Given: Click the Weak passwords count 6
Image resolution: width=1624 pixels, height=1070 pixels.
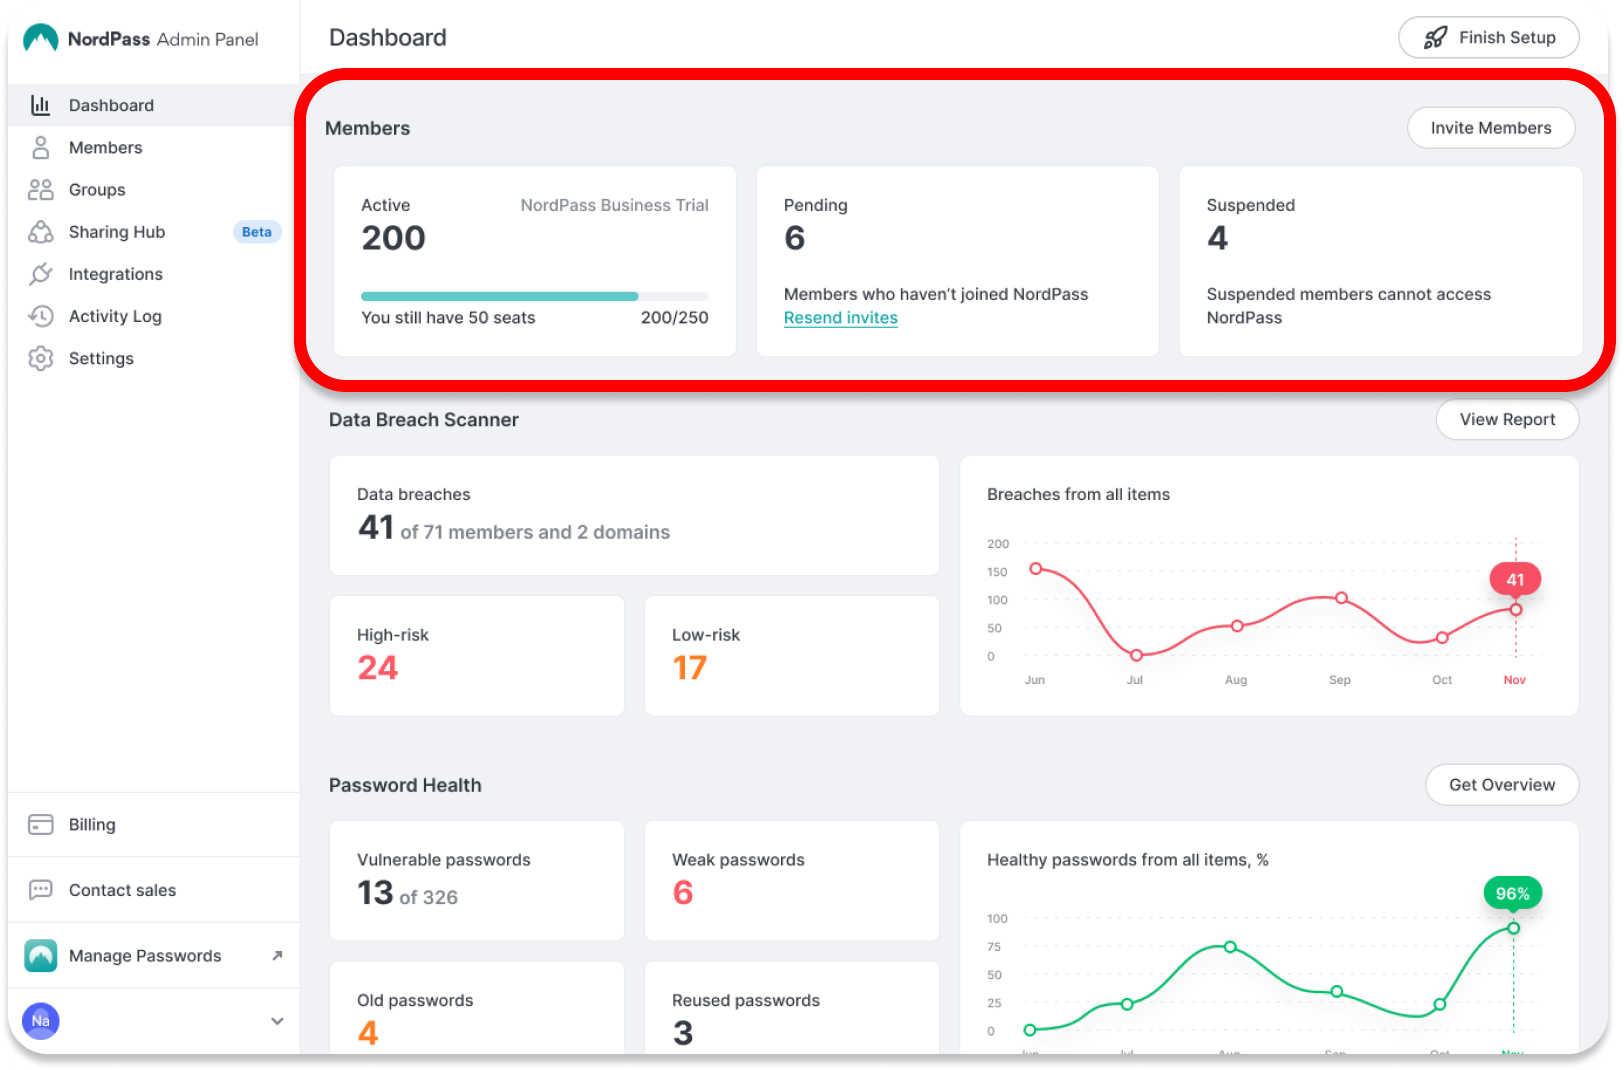Looking at the screenshot, I should click(x=682, y=893).
